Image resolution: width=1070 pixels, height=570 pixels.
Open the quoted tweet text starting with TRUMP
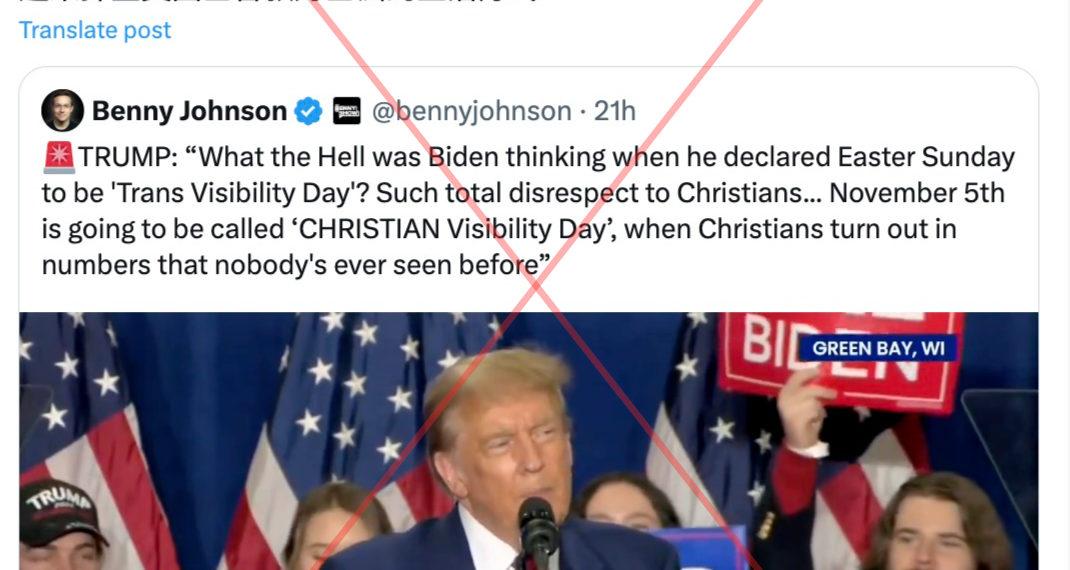528,211
